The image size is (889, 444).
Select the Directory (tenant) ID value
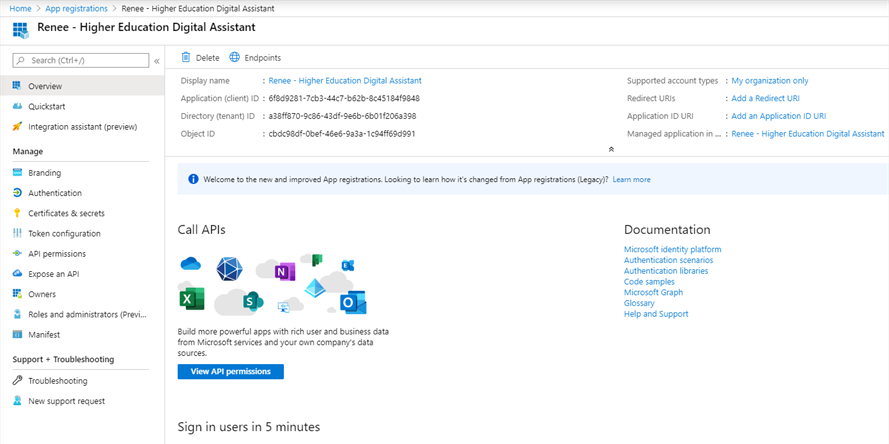(x=342, y=116)
